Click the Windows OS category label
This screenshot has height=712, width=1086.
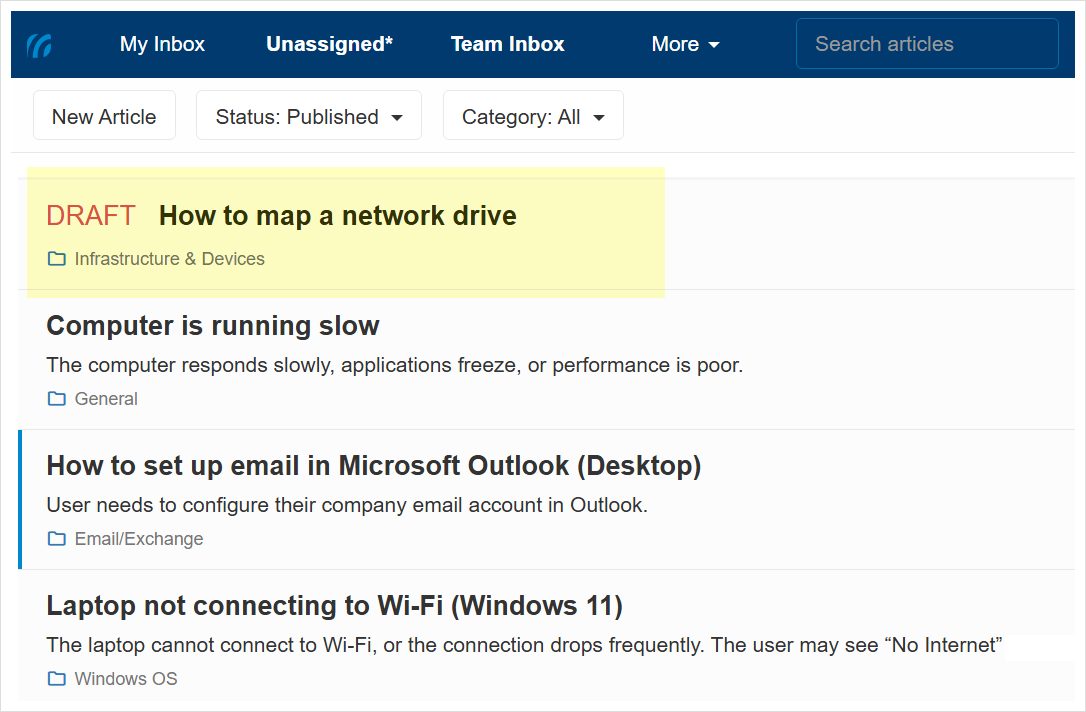point(126,679)
